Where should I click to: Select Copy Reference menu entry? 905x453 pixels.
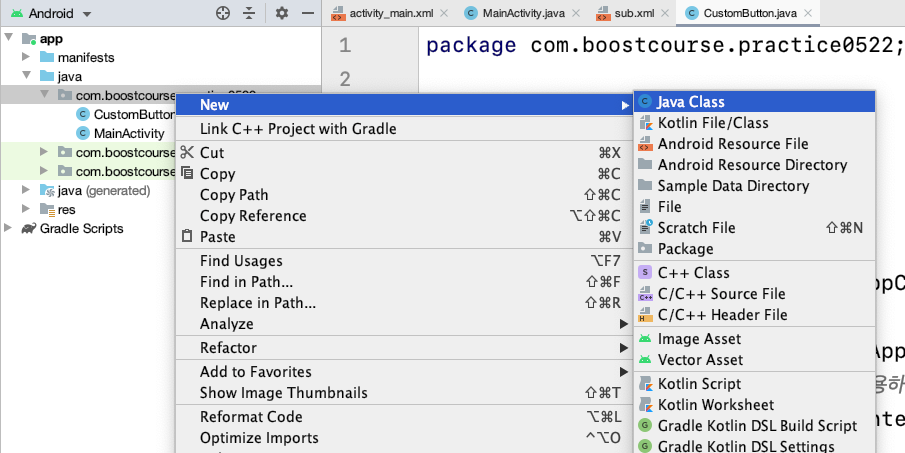404,216
